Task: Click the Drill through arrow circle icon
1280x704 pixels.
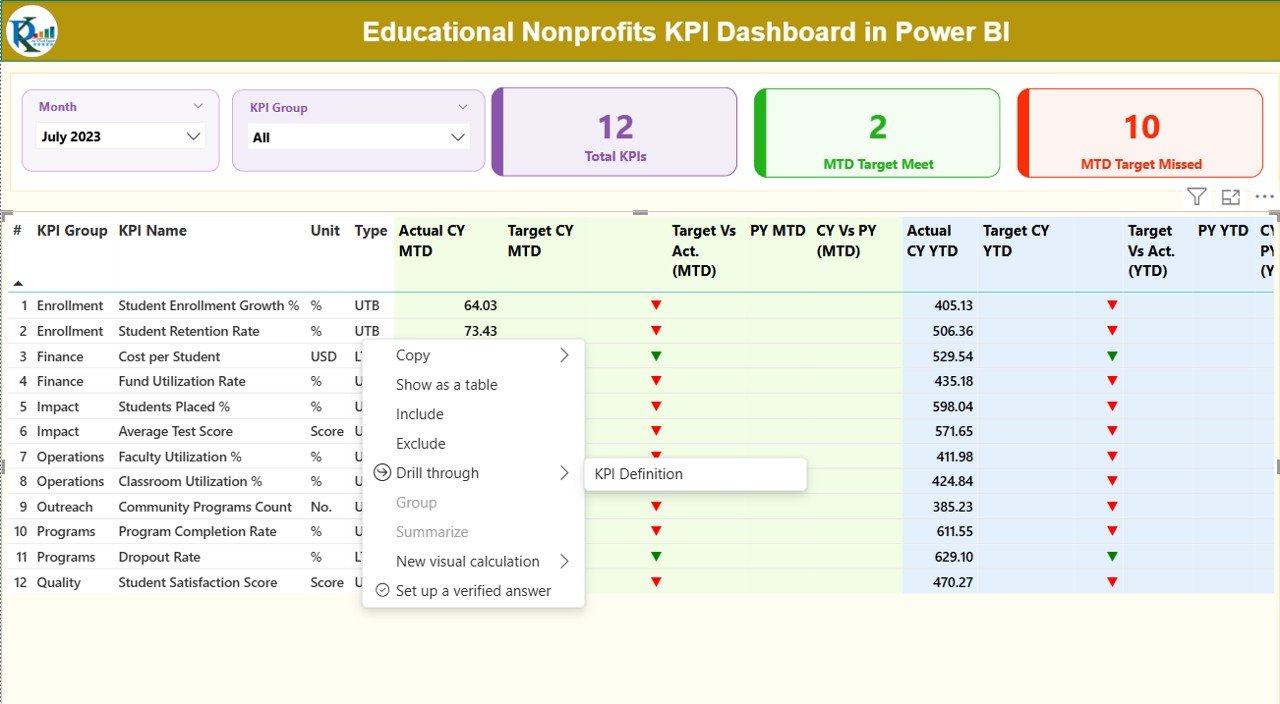Action: 381,473
